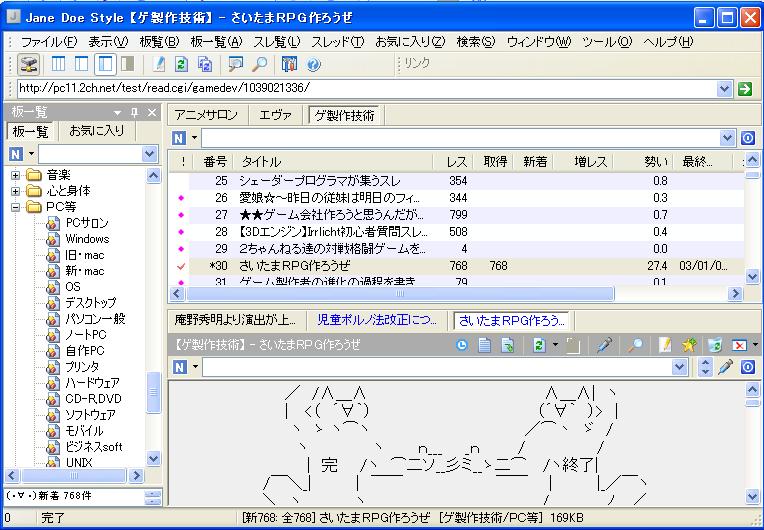764x530 pixels.
Task: Select the ノートPC board
Action: [x=85, y=335]
